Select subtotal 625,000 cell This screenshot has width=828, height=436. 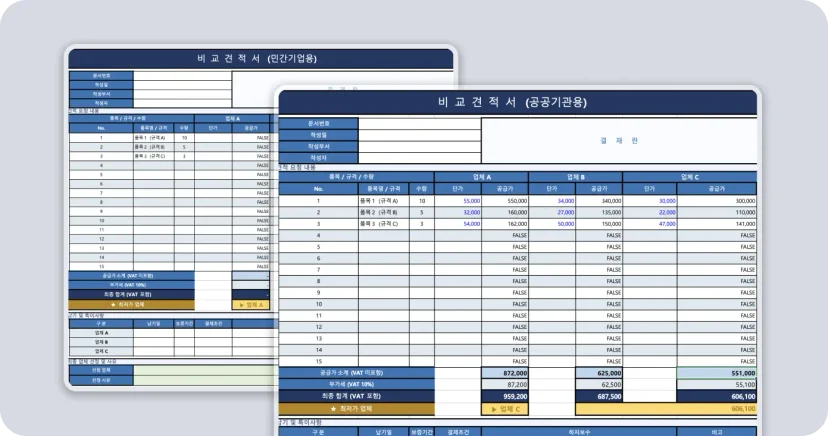pos(599,373)
